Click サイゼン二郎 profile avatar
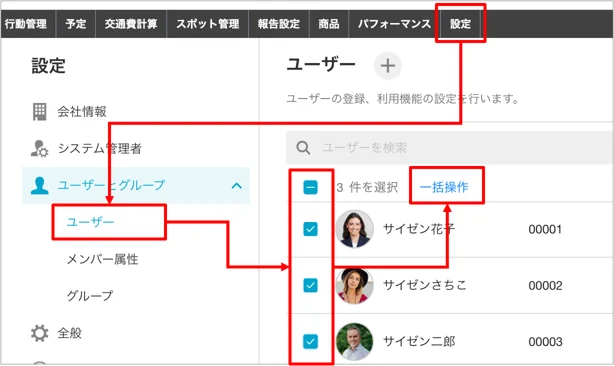The width and height of the screenshot is (614, 366). [x=354, y=341]
